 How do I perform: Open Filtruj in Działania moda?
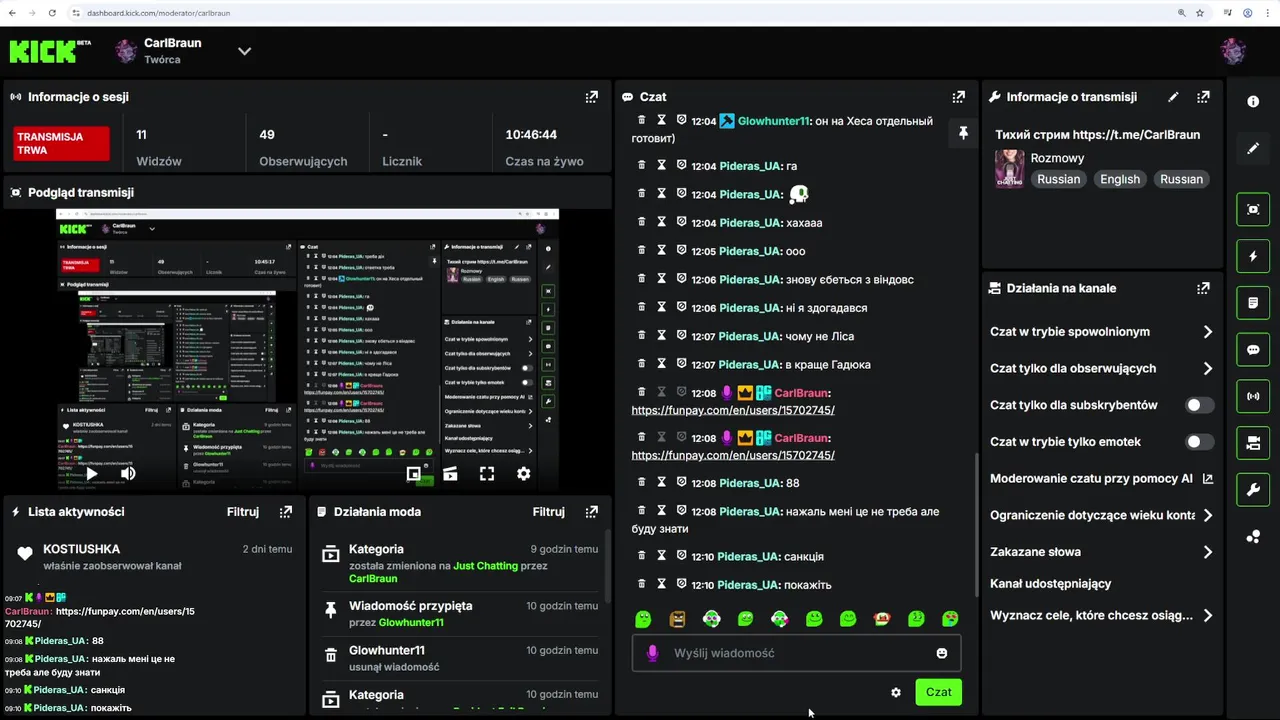coord(549,512)
